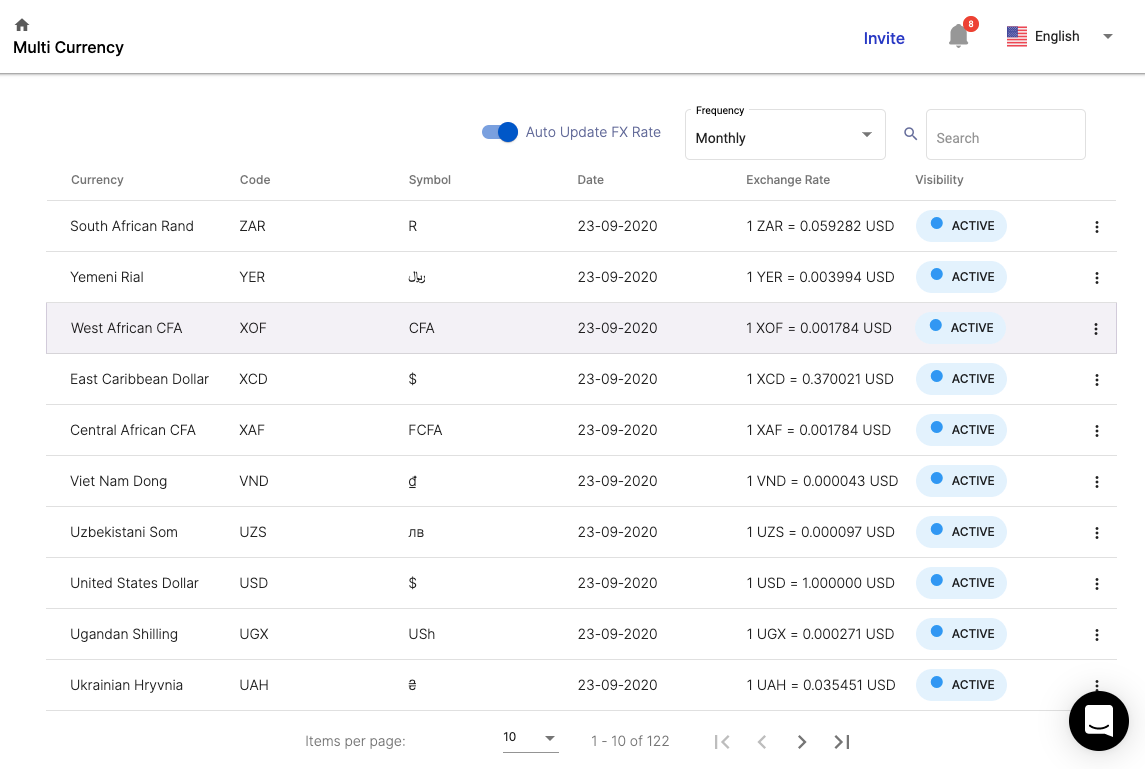Viewport: 1145px width, 769px height.
Task: Open row menu for South African Rand
Action: point(1096,227)
